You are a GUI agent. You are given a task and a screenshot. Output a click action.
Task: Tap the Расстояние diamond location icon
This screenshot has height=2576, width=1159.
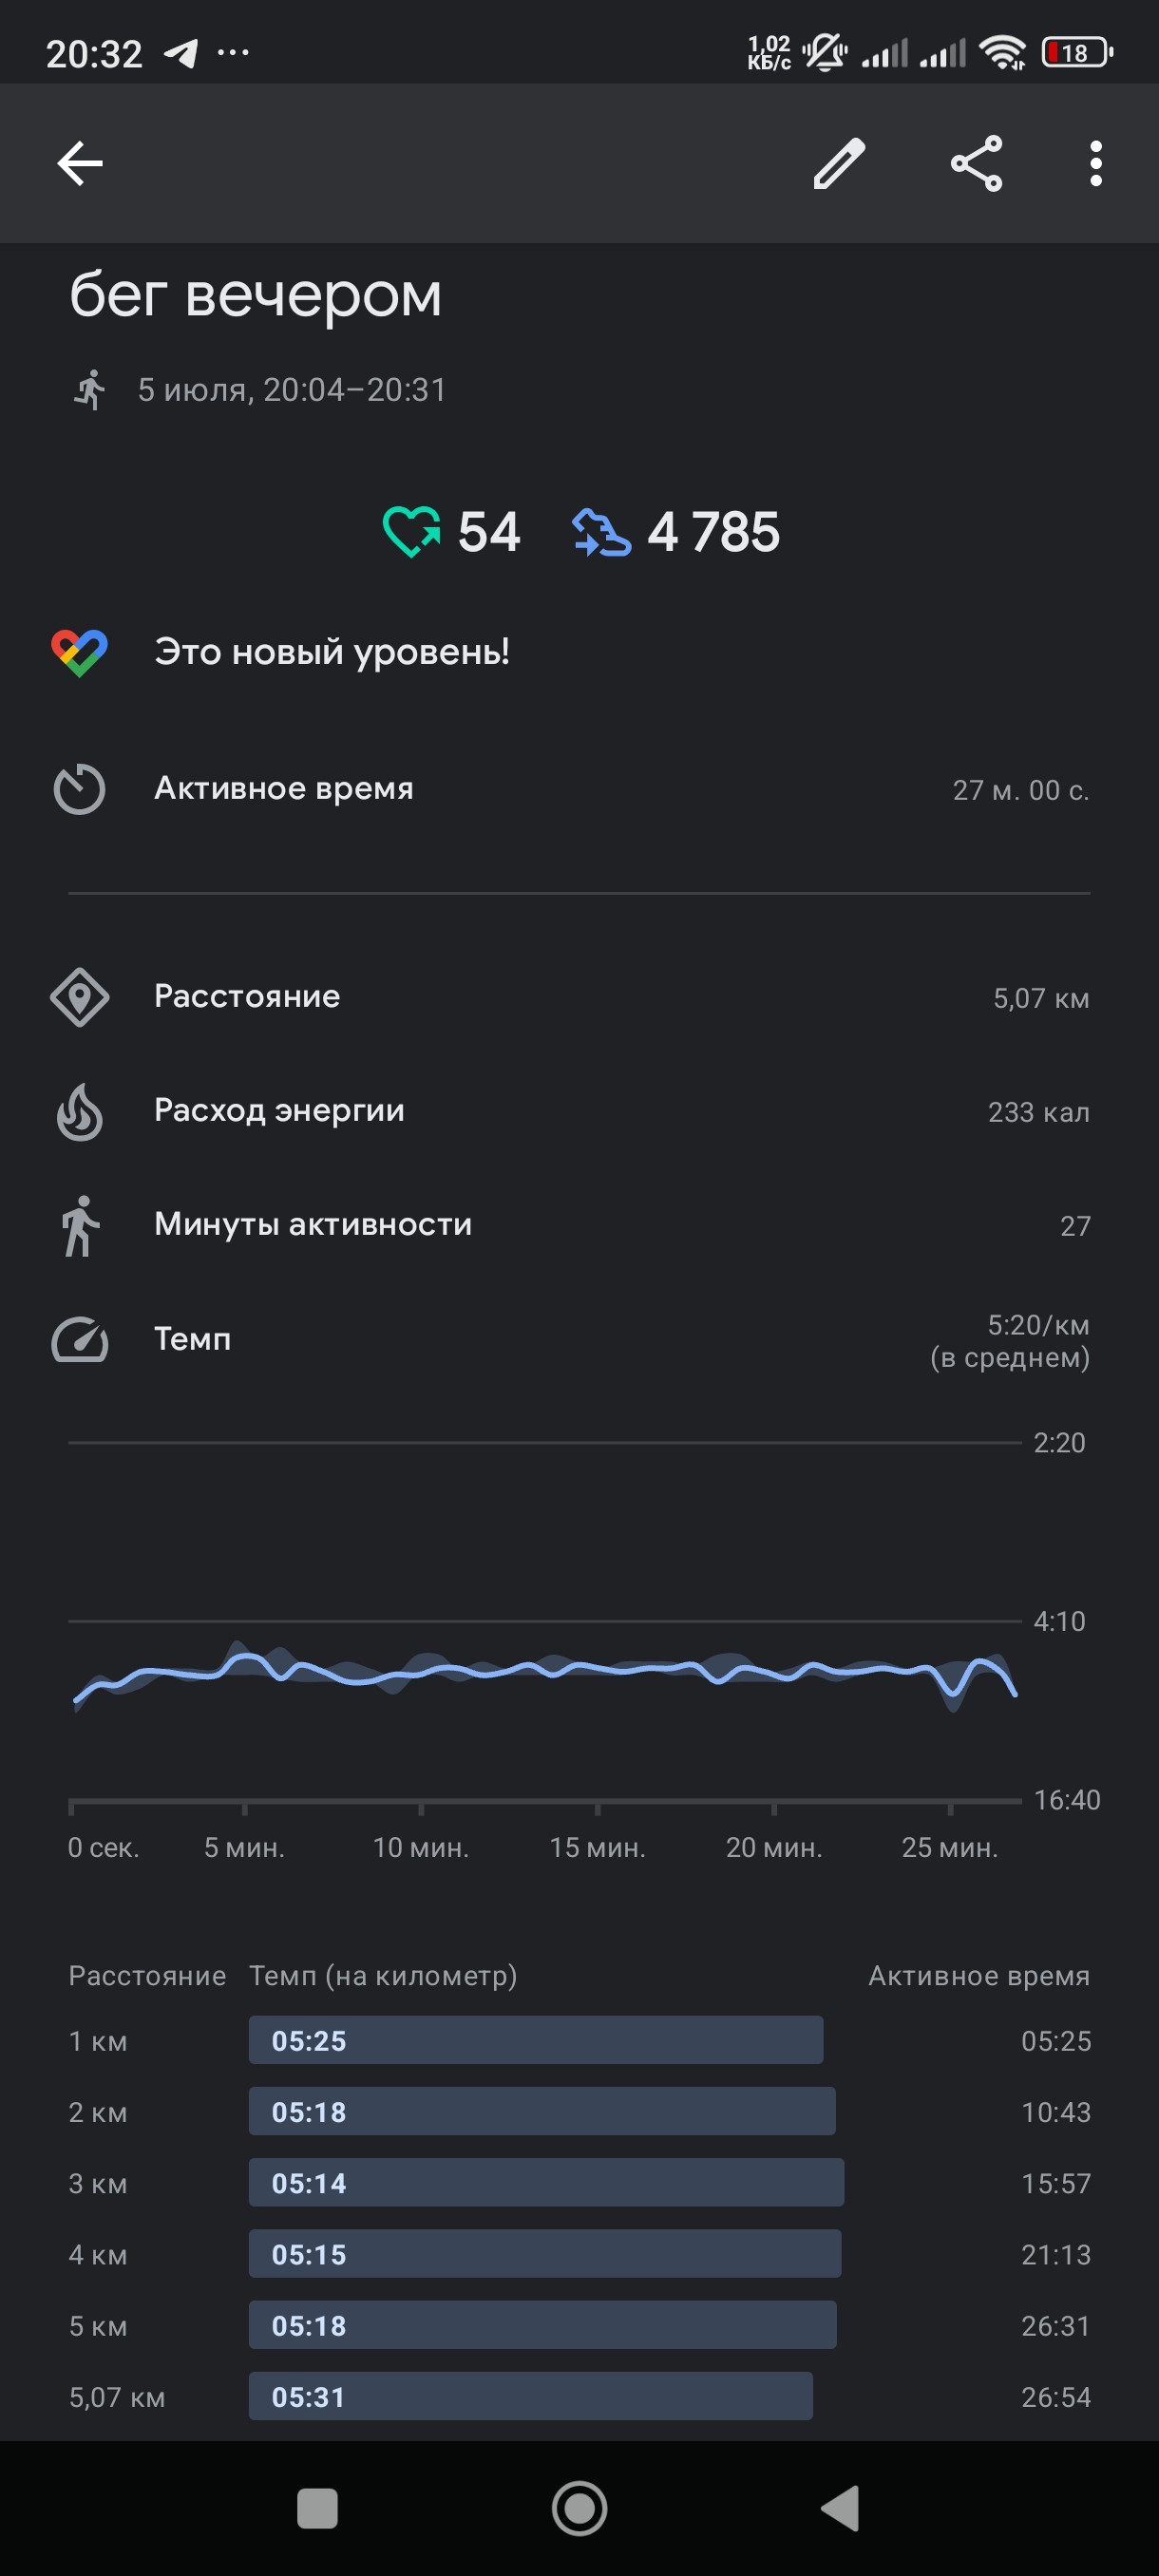pos(80,997)
